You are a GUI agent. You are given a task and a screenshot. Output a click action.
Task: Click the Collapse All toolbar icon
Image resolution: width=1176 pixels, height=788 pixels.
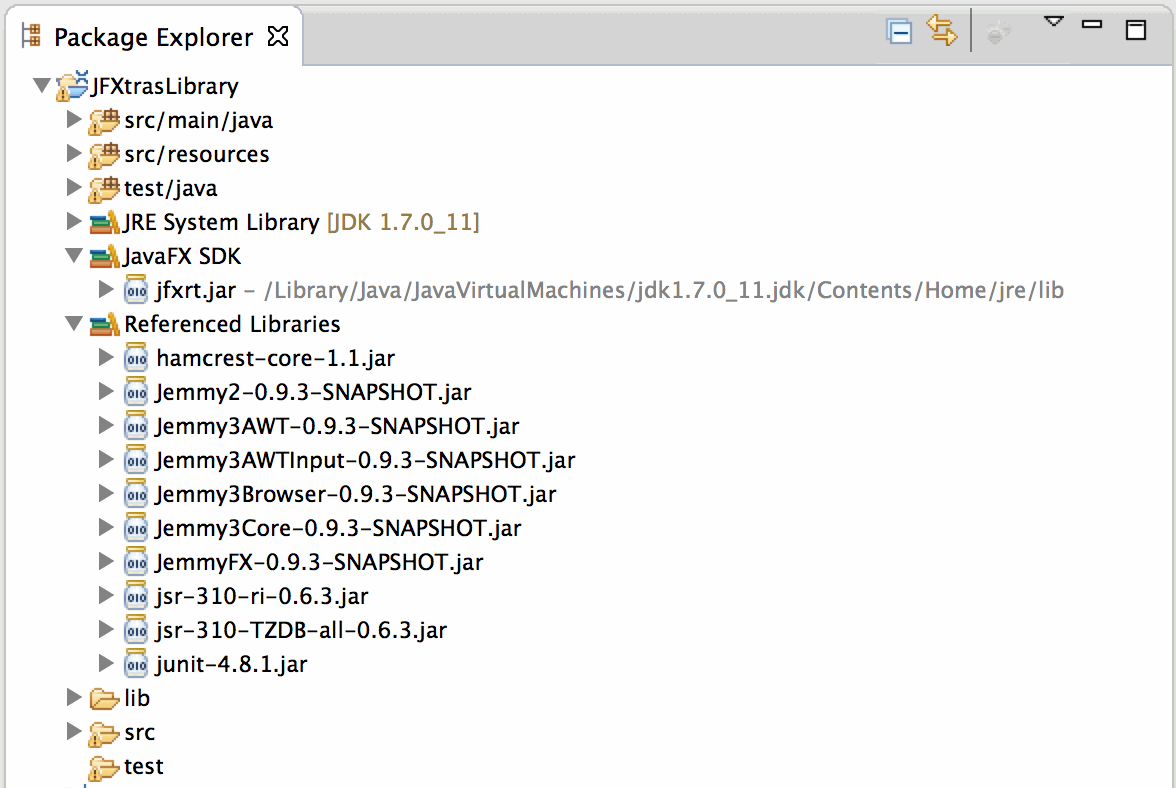[x=899, y=33]
